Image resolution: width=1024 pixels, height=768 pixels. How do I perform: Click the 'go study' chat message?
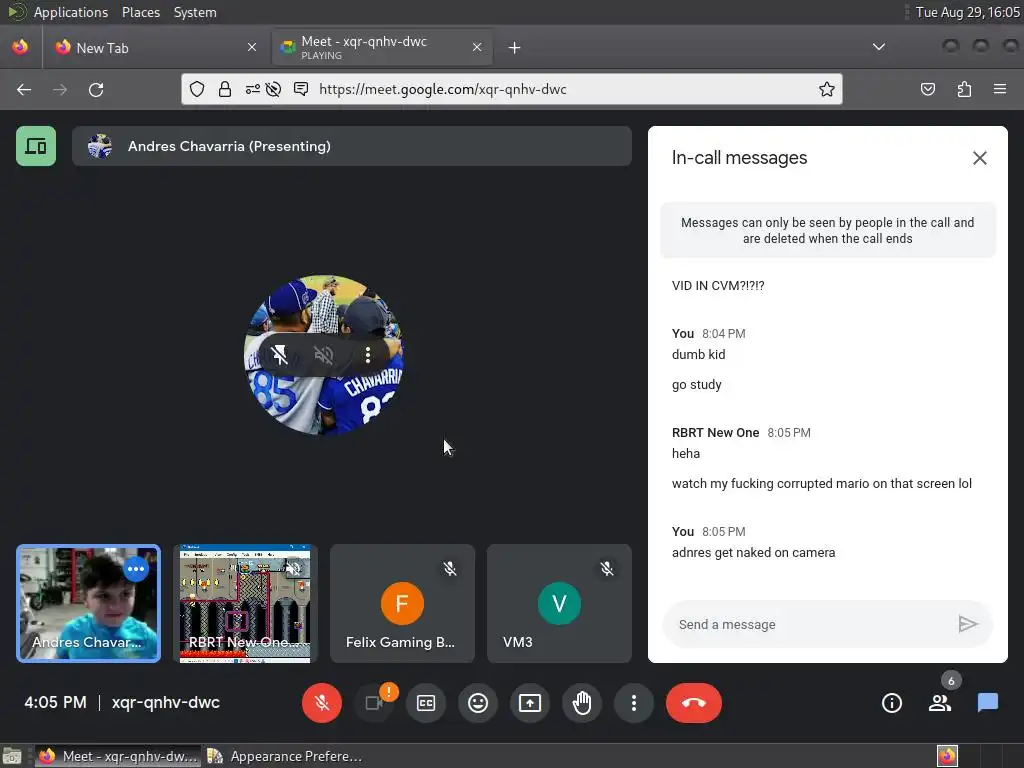click(x=697, y=385)
